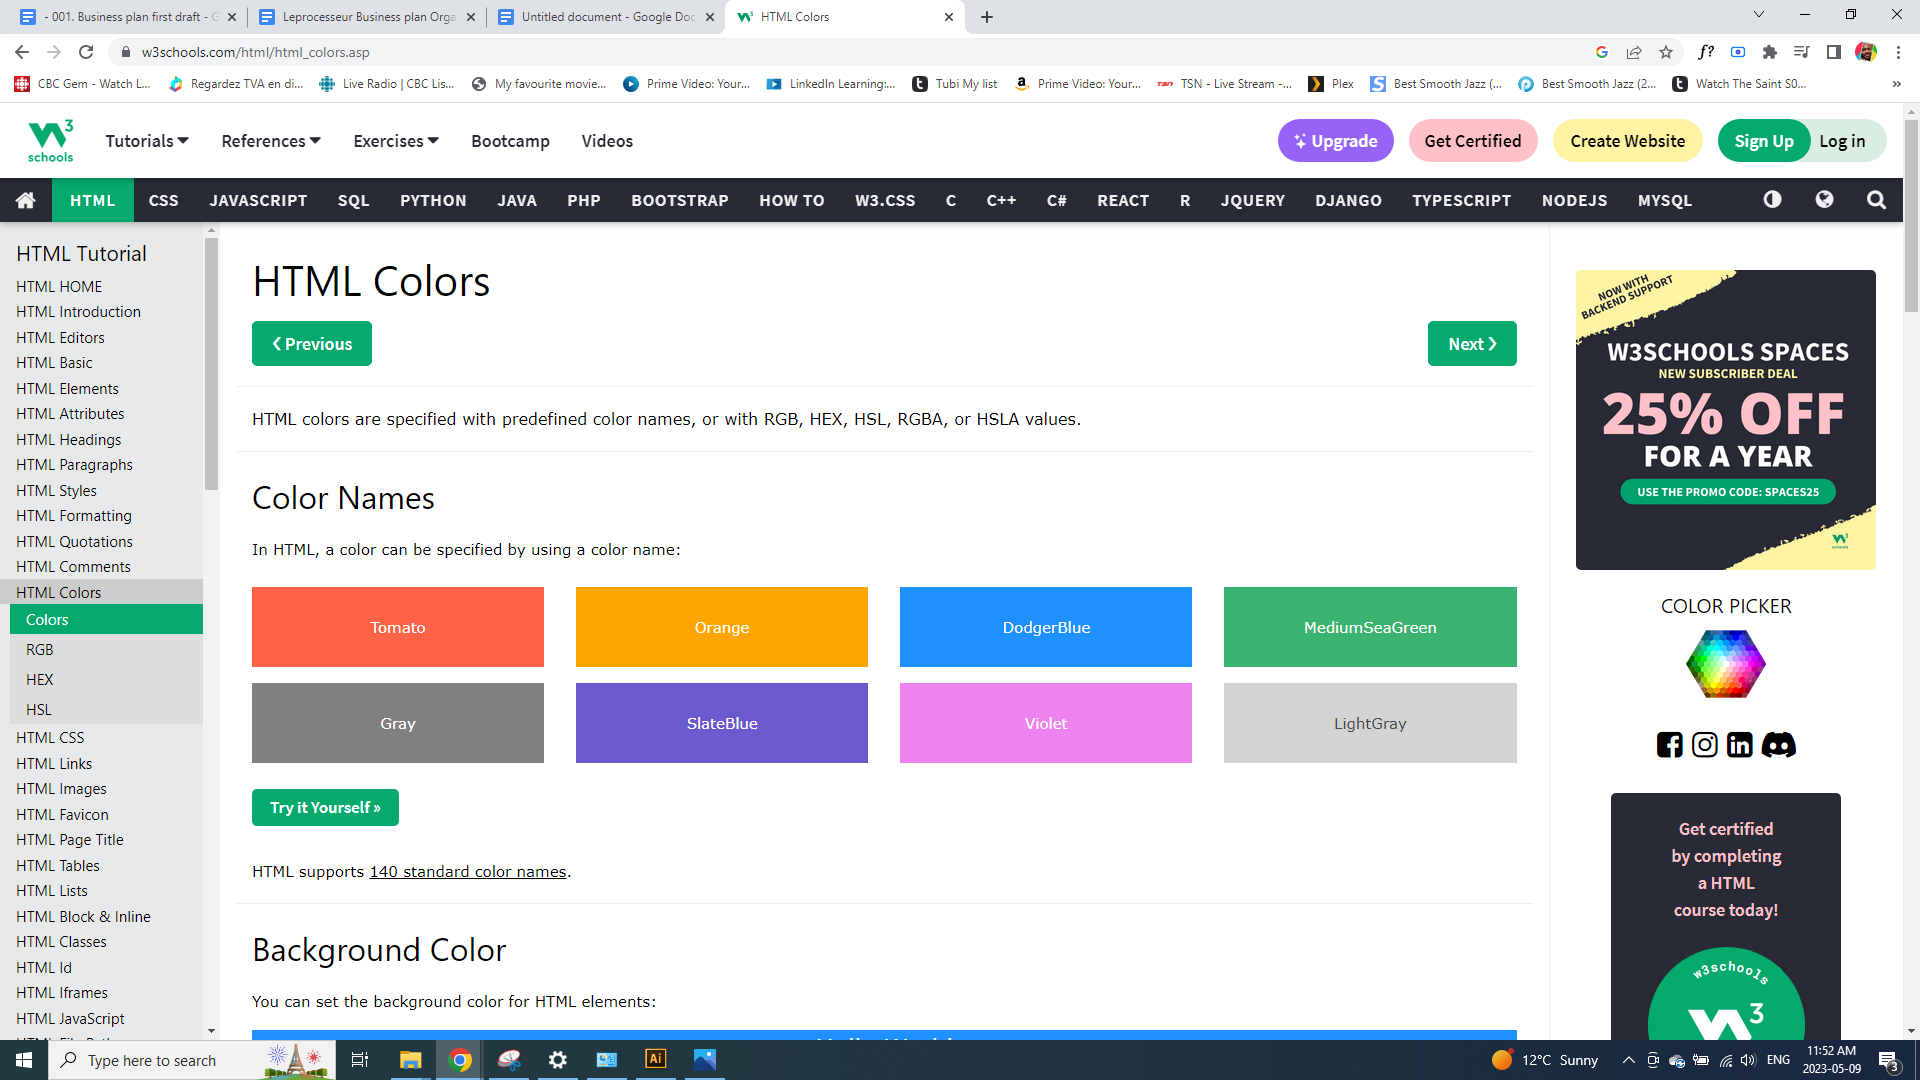Click the Next button
This screenshot has height=1080, width=1920.
1471,343
